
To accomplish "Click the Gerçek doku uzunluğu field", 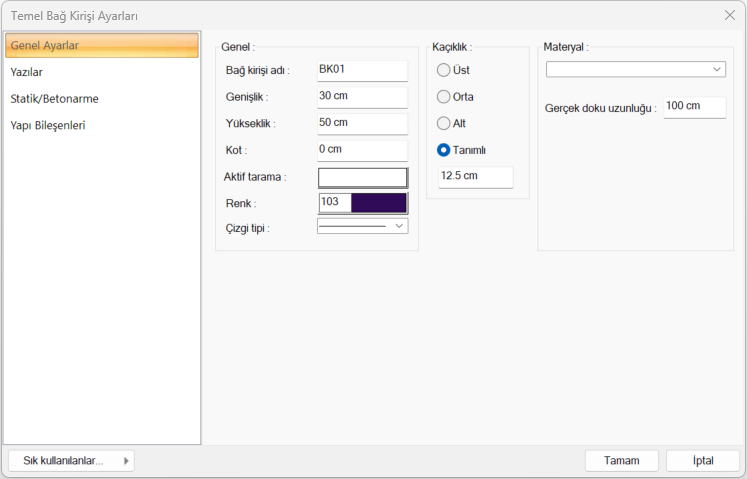I will tap(694, 106).
